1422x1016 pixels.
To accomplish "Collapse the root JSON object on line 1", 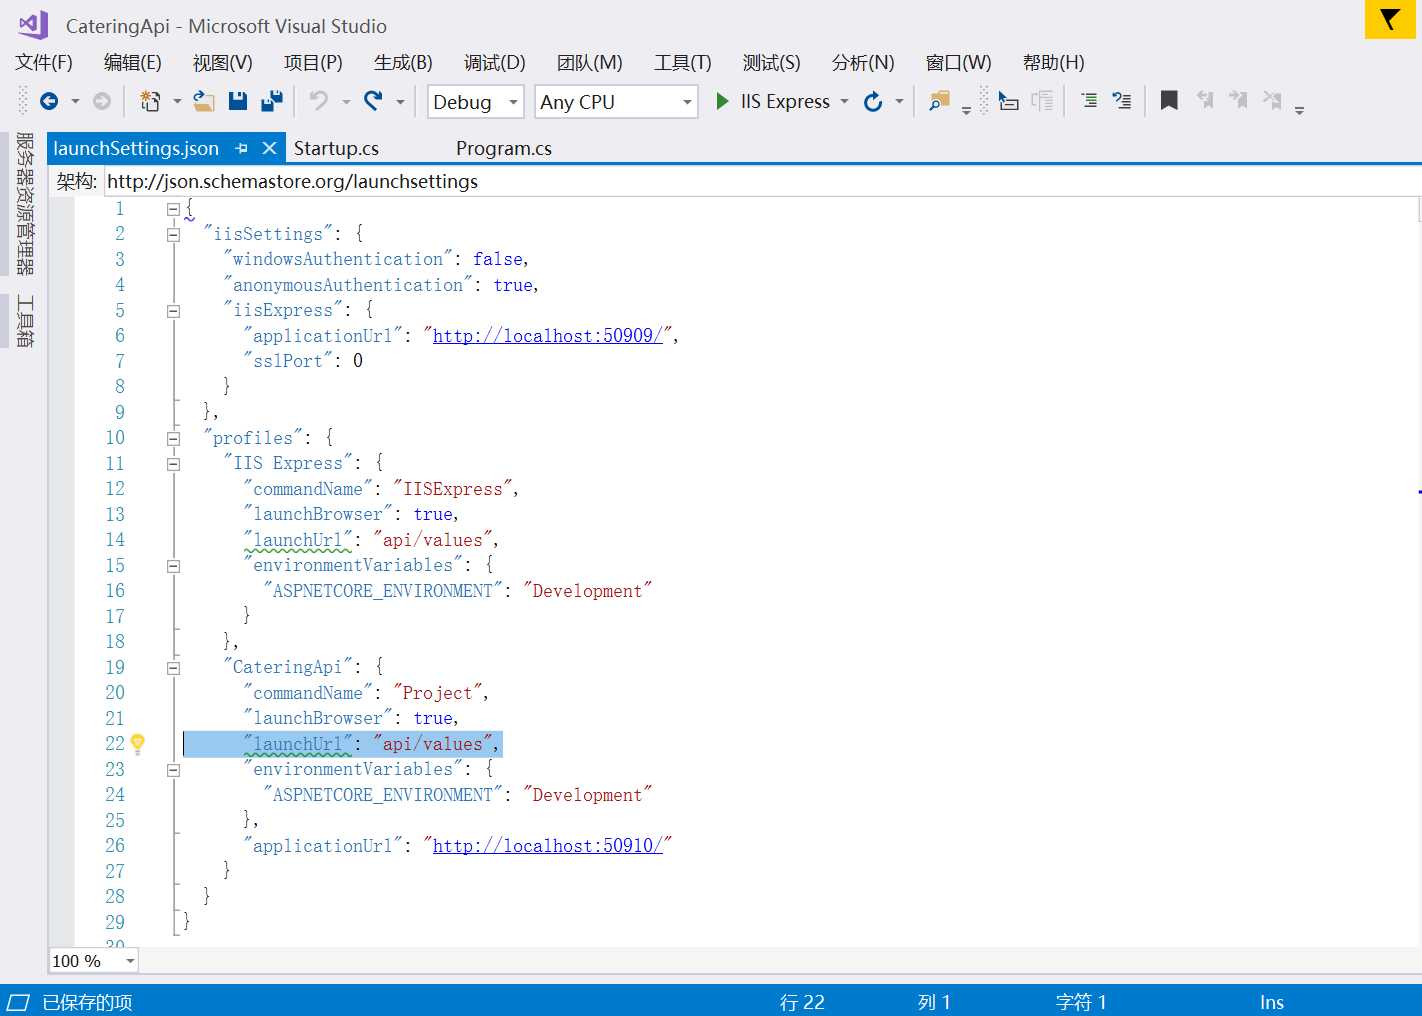I will pos(173,209).
